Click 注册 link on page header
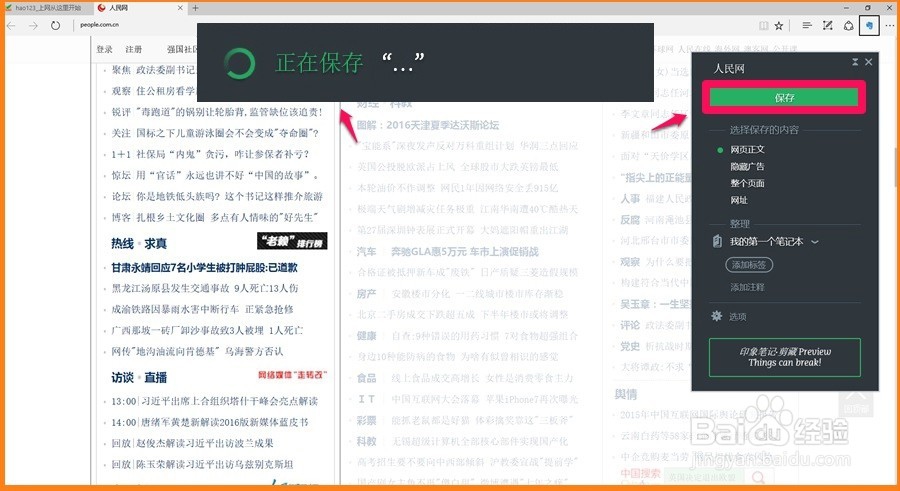This screenshot has height=491, width=900. [x=134, y=49]
